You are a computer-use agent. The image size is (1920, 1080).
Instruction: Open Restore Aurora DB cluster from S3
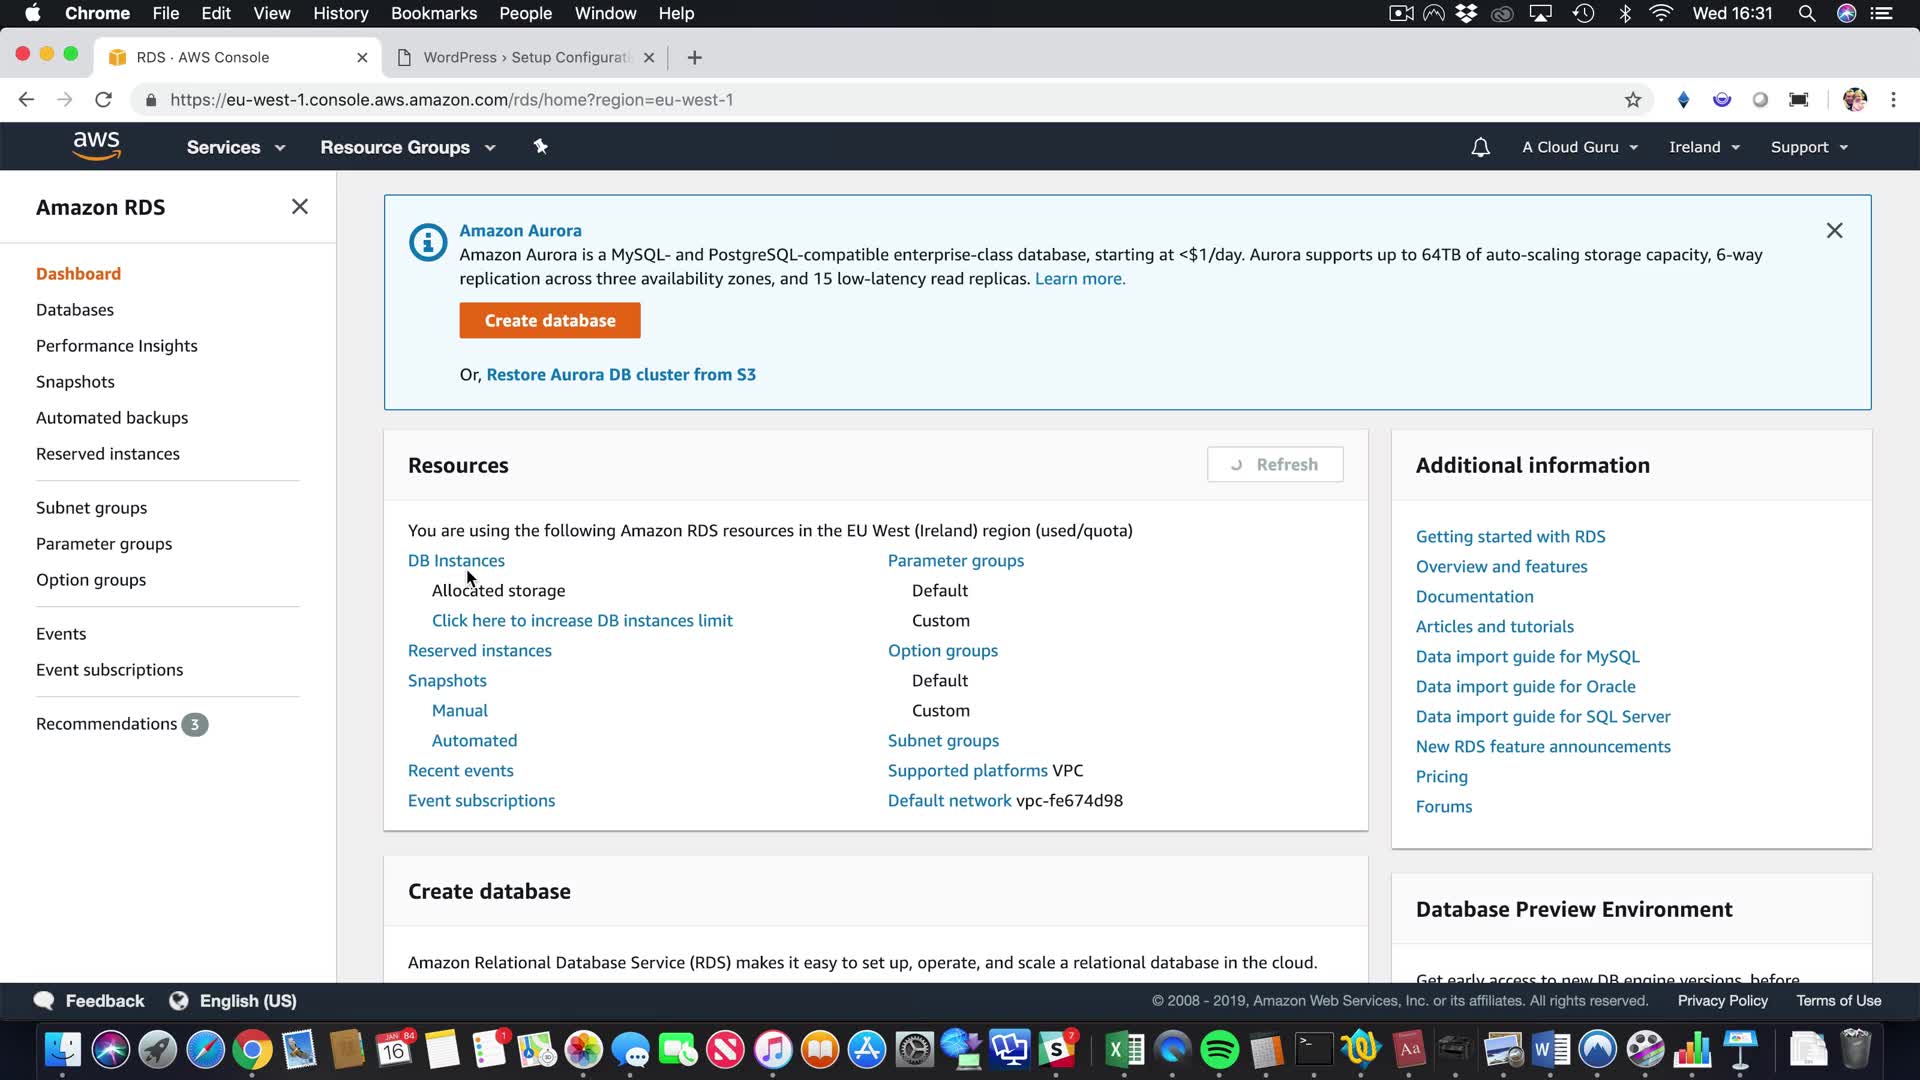click(x=620, y=375)
